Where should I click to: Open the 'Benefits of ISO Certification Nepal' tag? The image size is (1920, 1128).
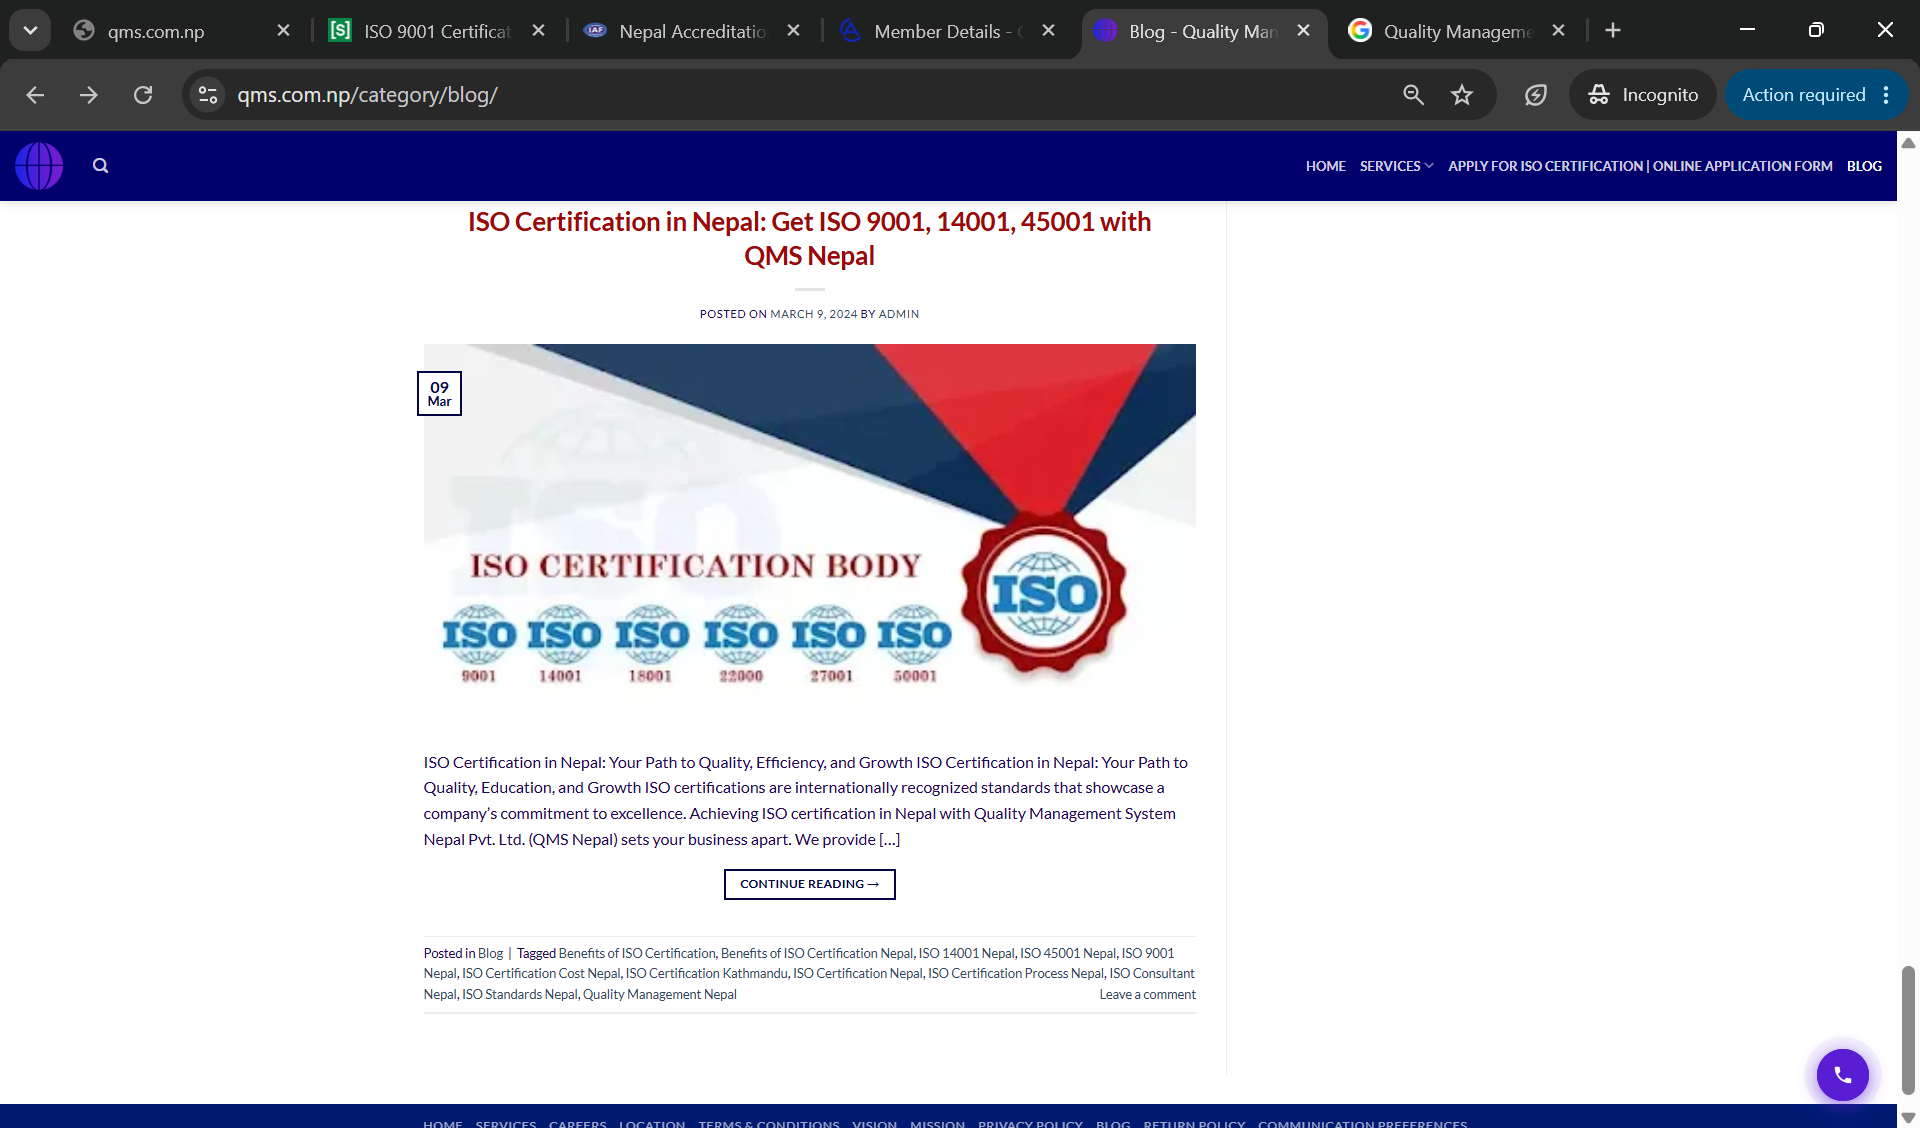(x=817, y=953)
